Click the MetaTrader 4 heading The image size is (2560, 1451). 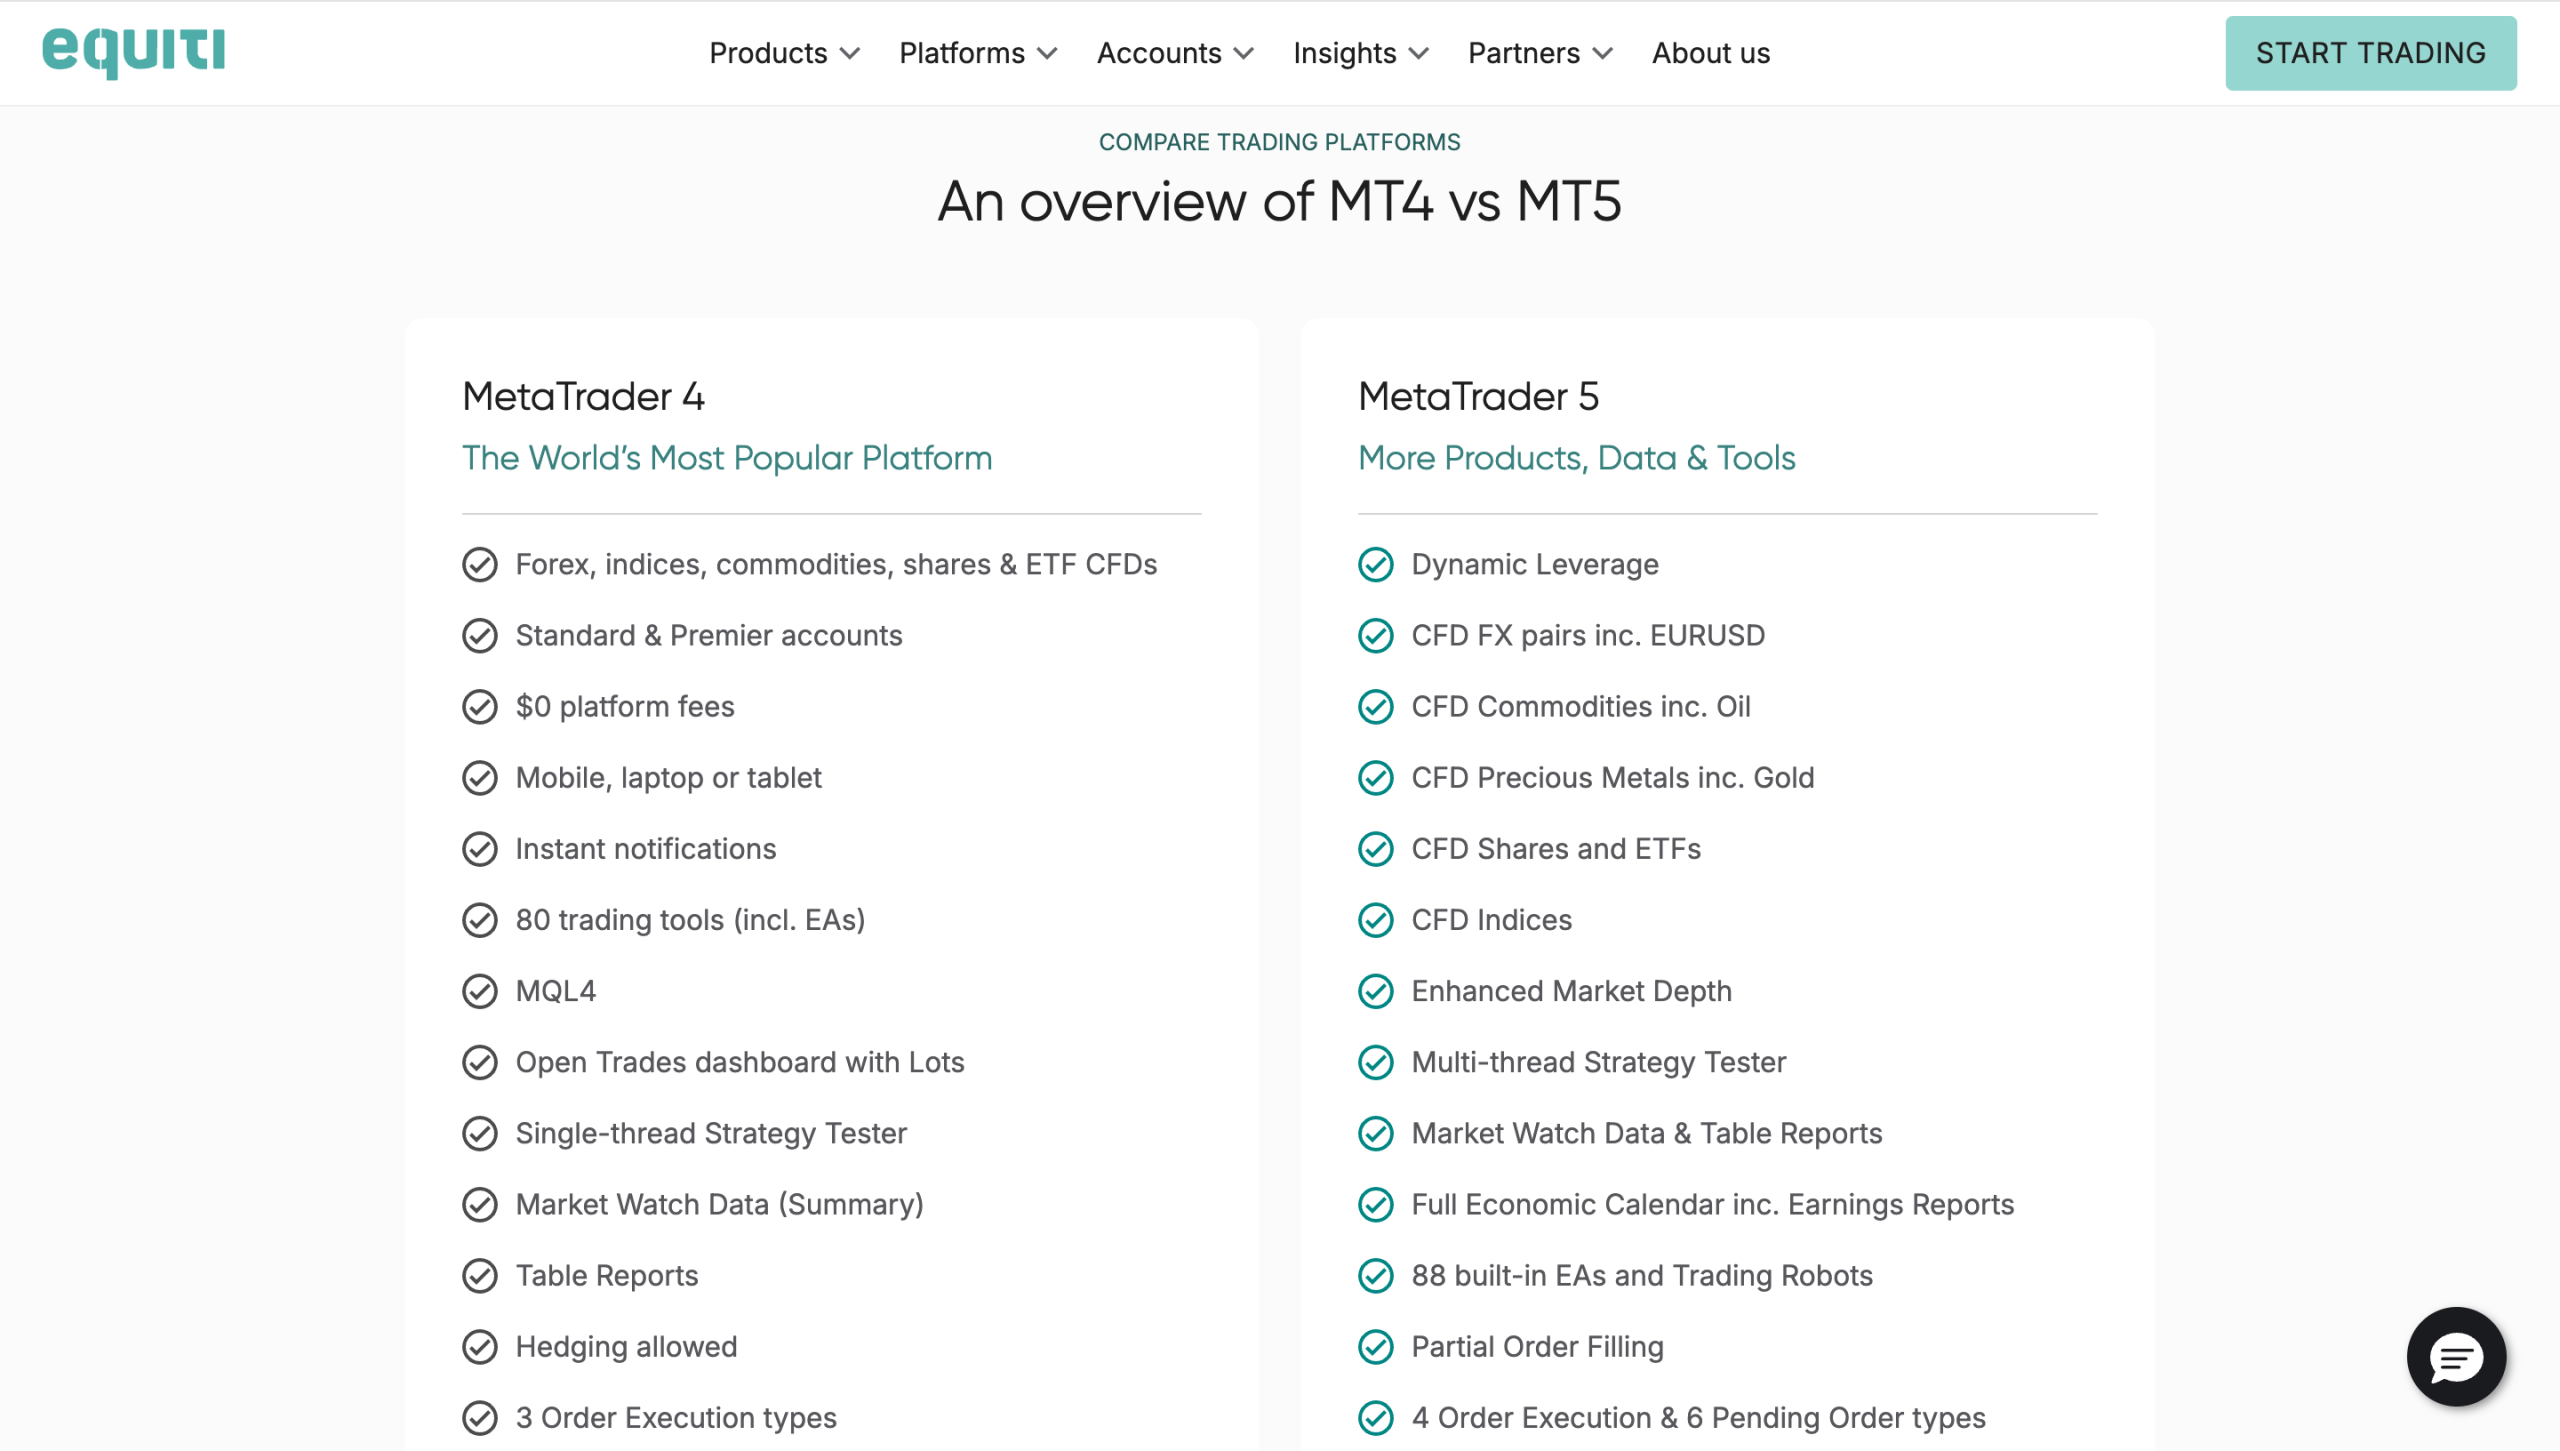pyautogui.click(x=583, y=397)
